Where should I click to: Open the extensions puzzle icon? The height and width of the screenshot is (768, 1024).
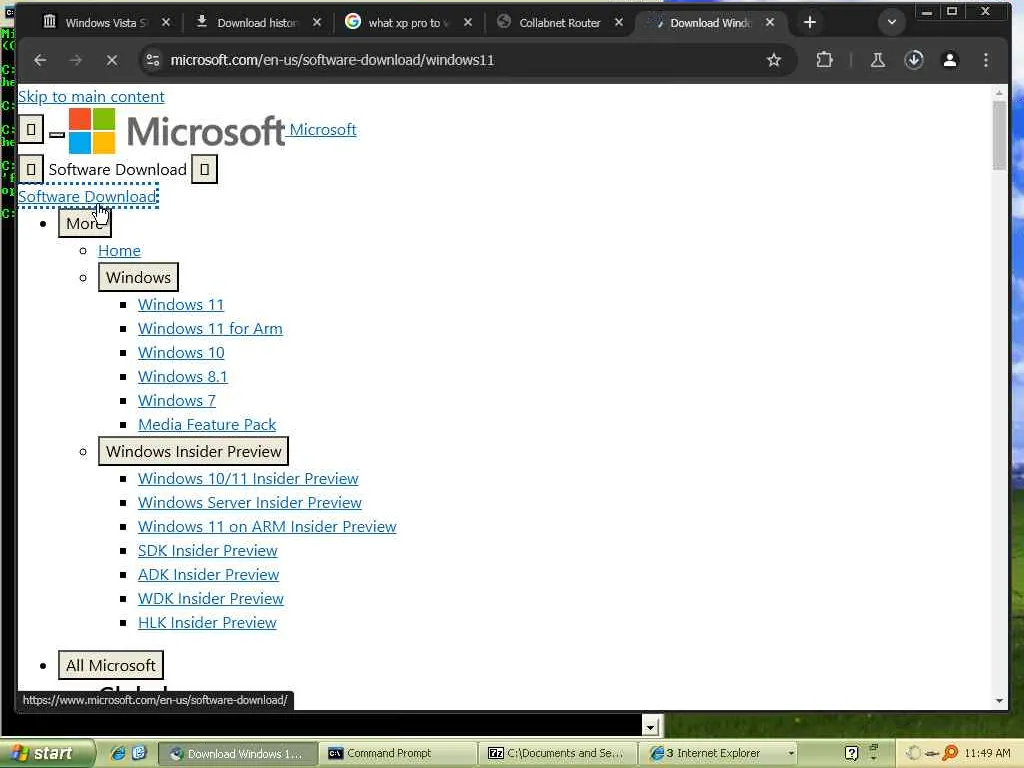pyautogui.click(x=824, y=60)
